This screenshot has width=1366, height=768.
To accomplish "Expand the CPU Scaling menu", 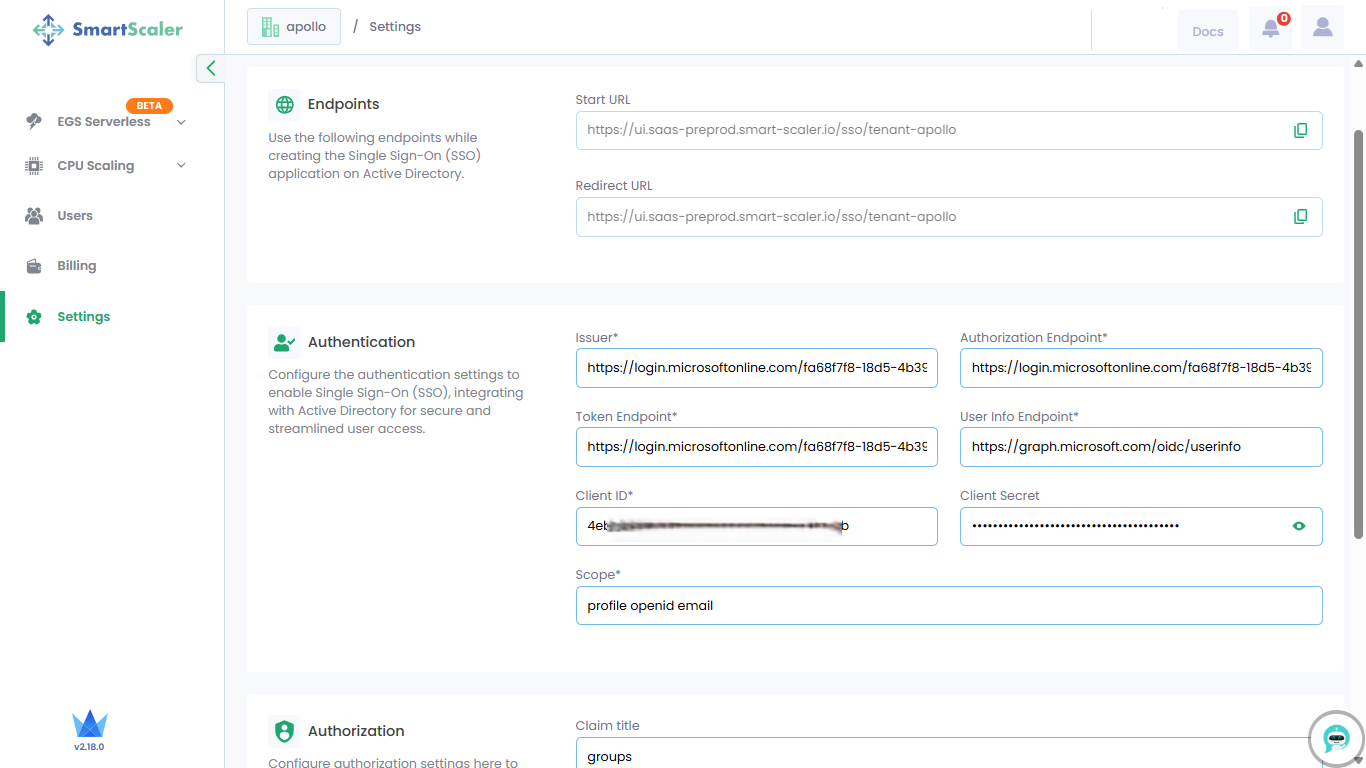I will [181, 166].
